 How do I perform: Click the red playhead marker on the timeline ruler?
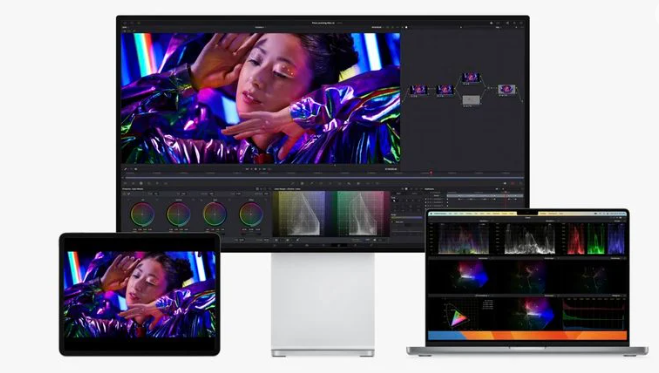[431, 172]
